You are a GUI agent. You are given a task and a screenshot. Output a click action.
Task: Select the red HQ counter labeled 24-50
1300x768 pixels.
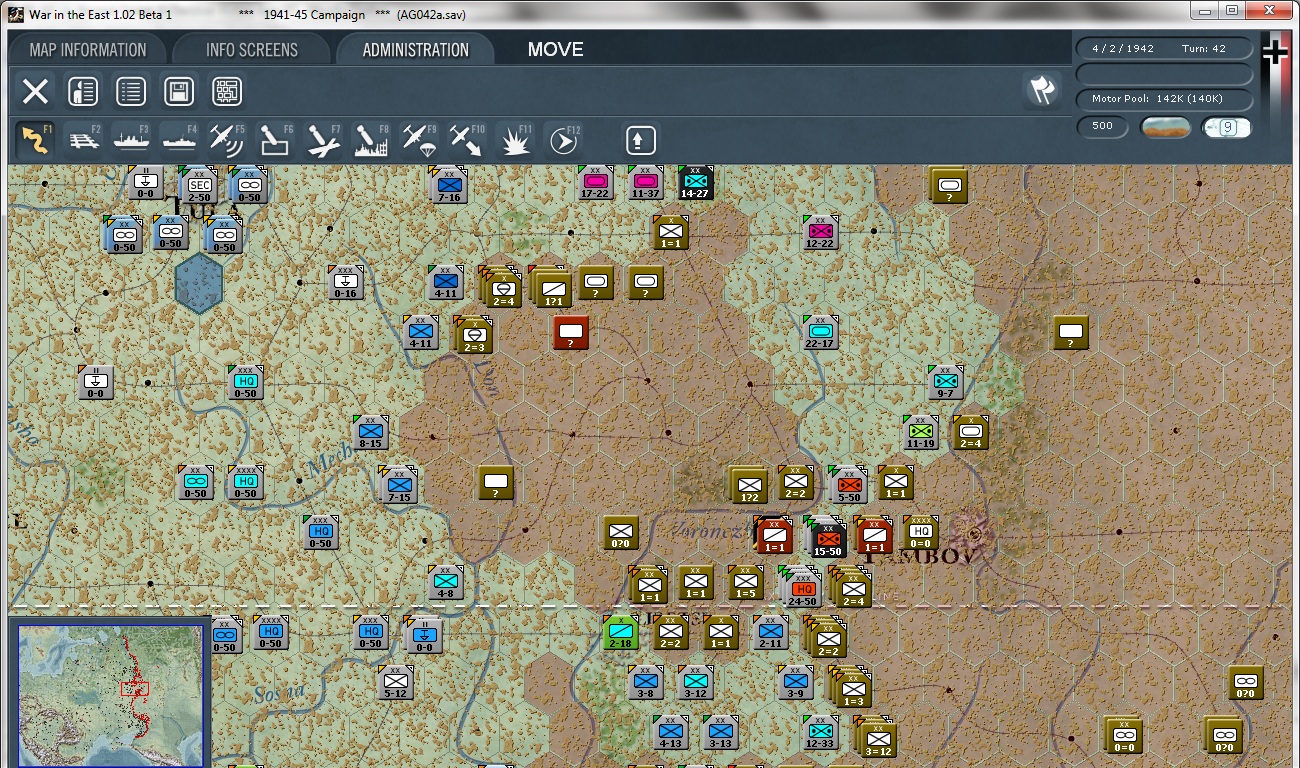pos(802,588)
